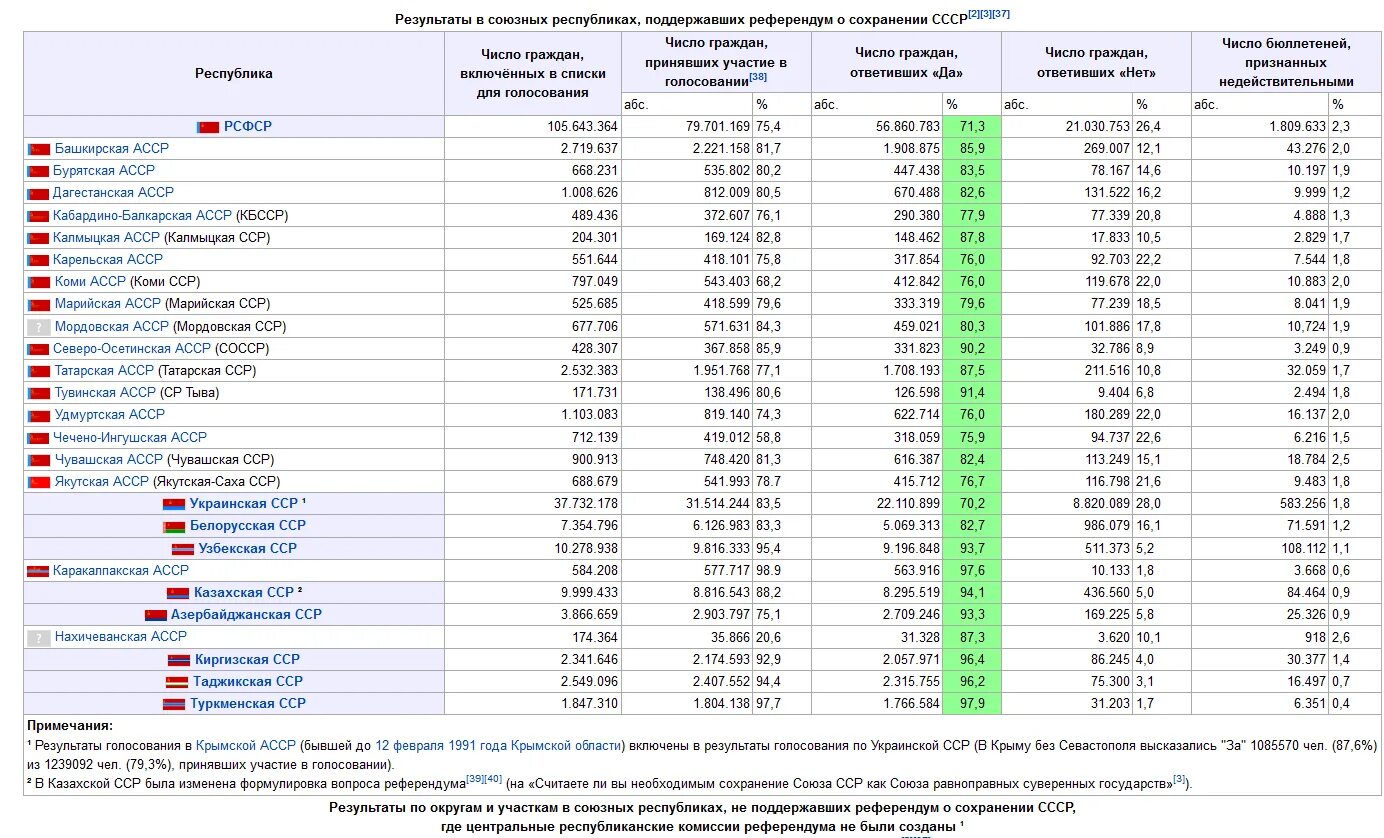Open the Чечено-Ингушская АССР link
This screenshot has width=1384, height=838.
(x=130, y=437)
